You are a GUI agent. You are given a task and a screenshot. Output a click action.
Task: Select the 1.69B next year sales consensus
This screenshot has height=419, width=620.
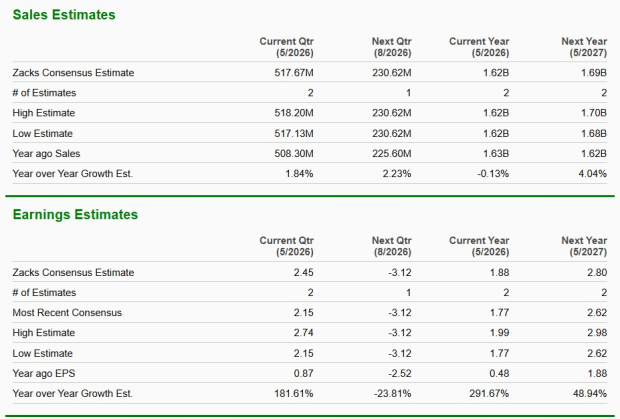(x=592, y=72)
